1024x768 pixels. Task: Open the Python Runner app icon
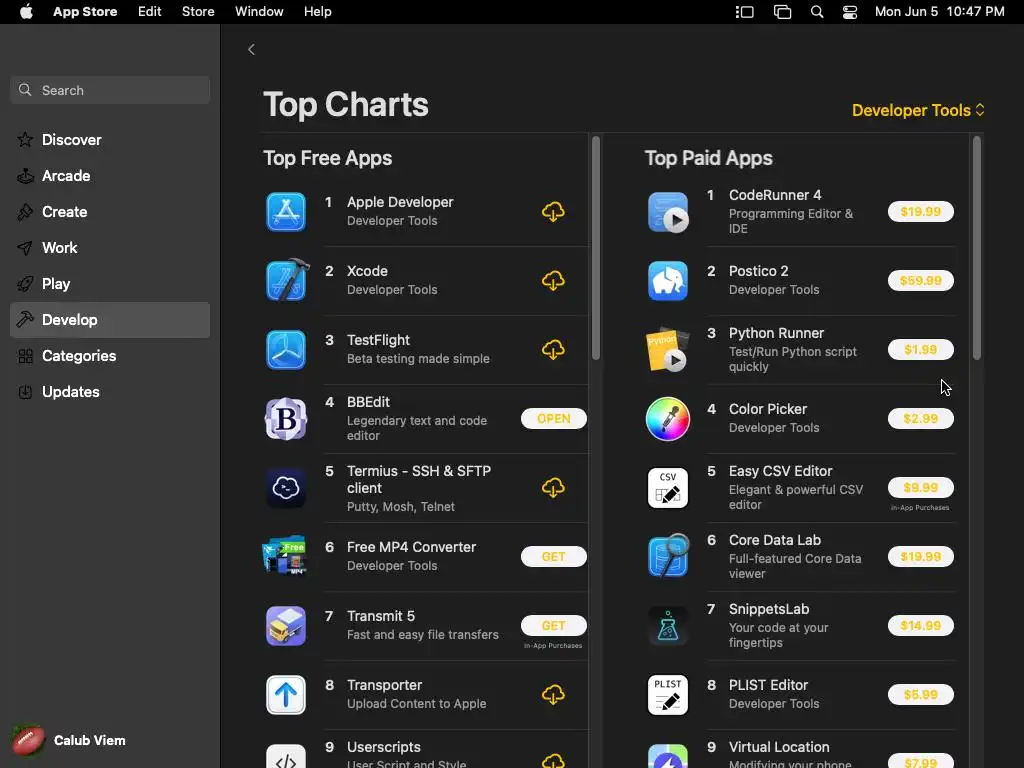(667, 349)
